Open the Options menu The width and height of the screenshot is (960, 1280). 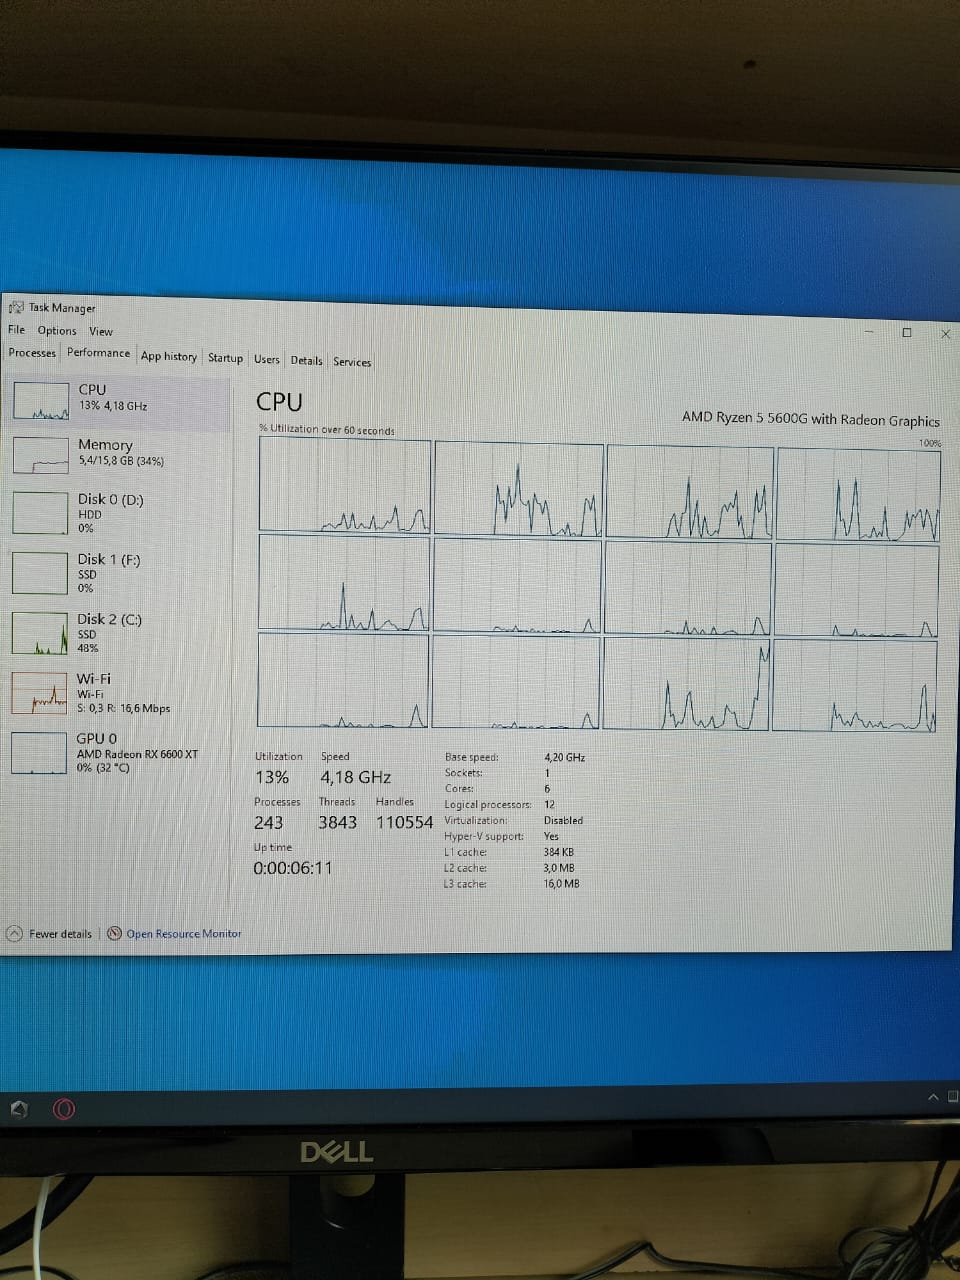click(x=57, y=330)
